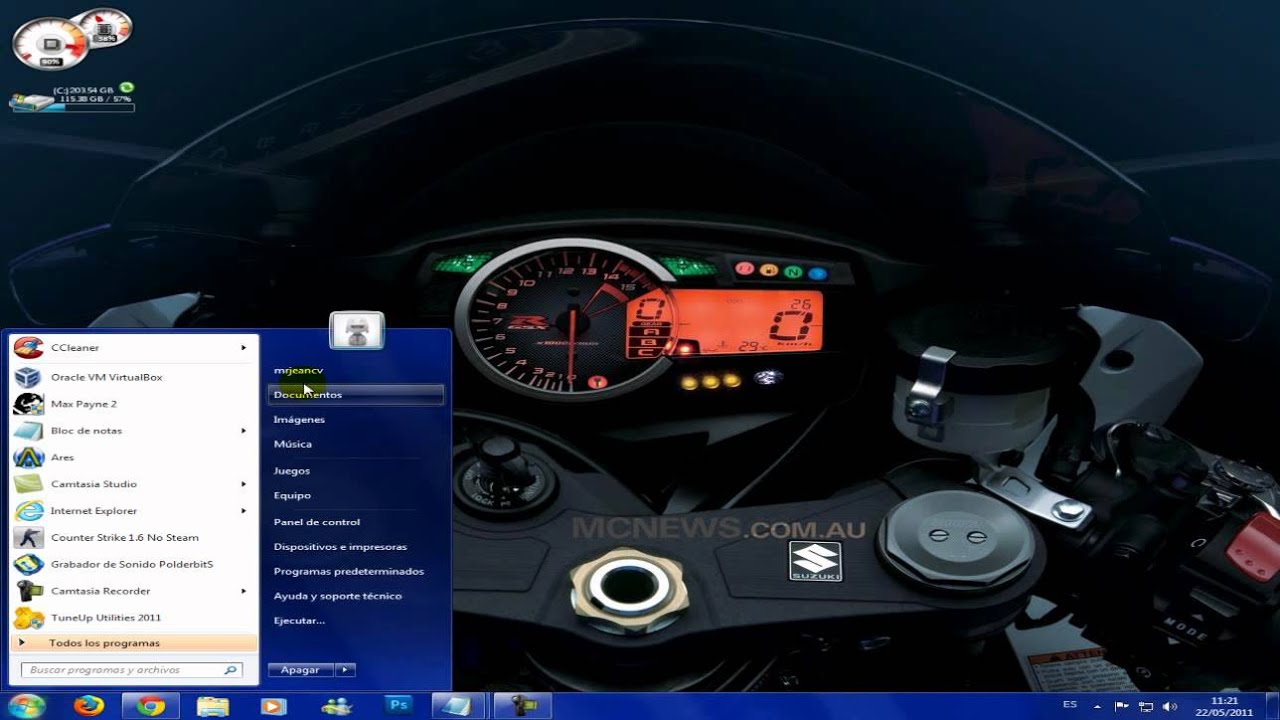Switch to the notebook app on the taskbar

459,706
